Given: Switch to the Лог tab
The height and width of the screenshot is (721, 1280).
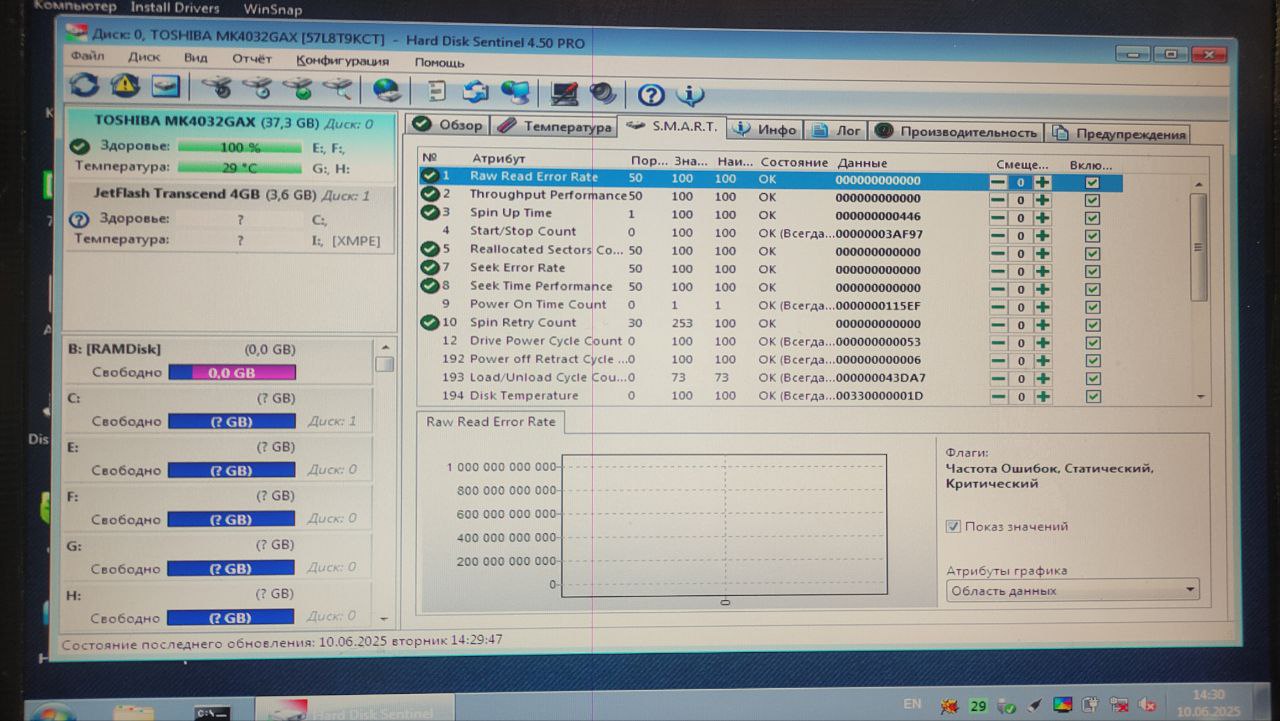Looking at the screenshot, I should (838, 131).
